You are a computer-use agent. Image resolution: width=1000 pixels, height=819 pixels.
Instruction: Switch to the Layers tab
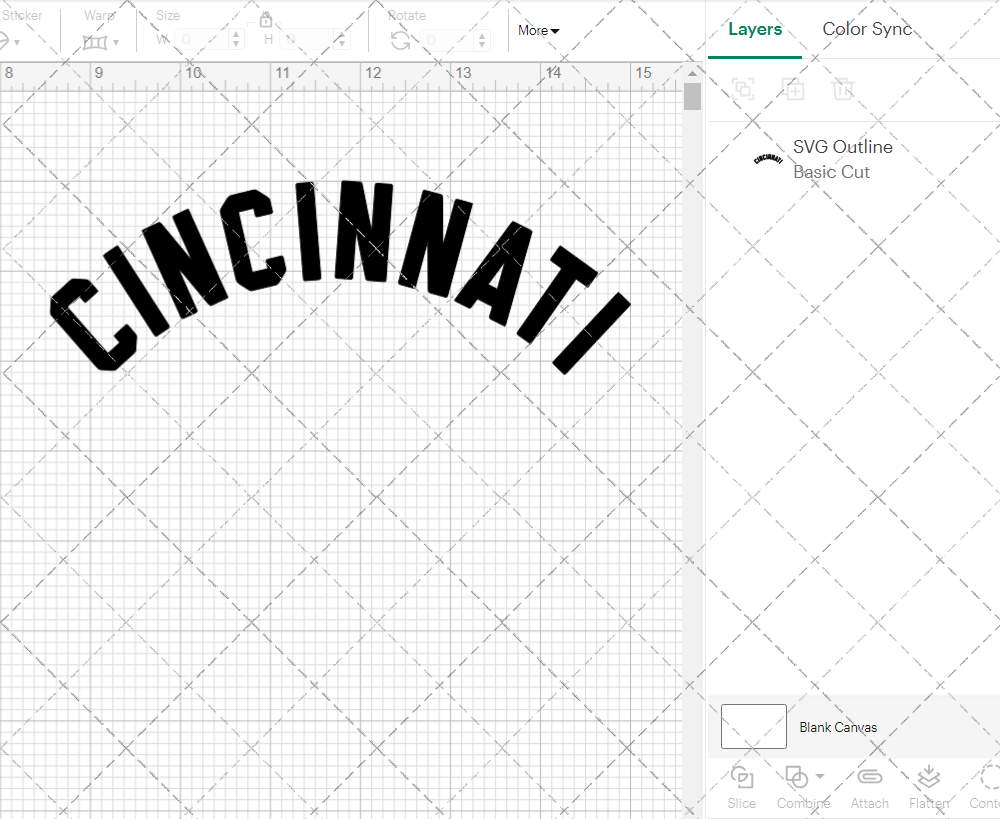pyautogui.click(x=755, y=29)
